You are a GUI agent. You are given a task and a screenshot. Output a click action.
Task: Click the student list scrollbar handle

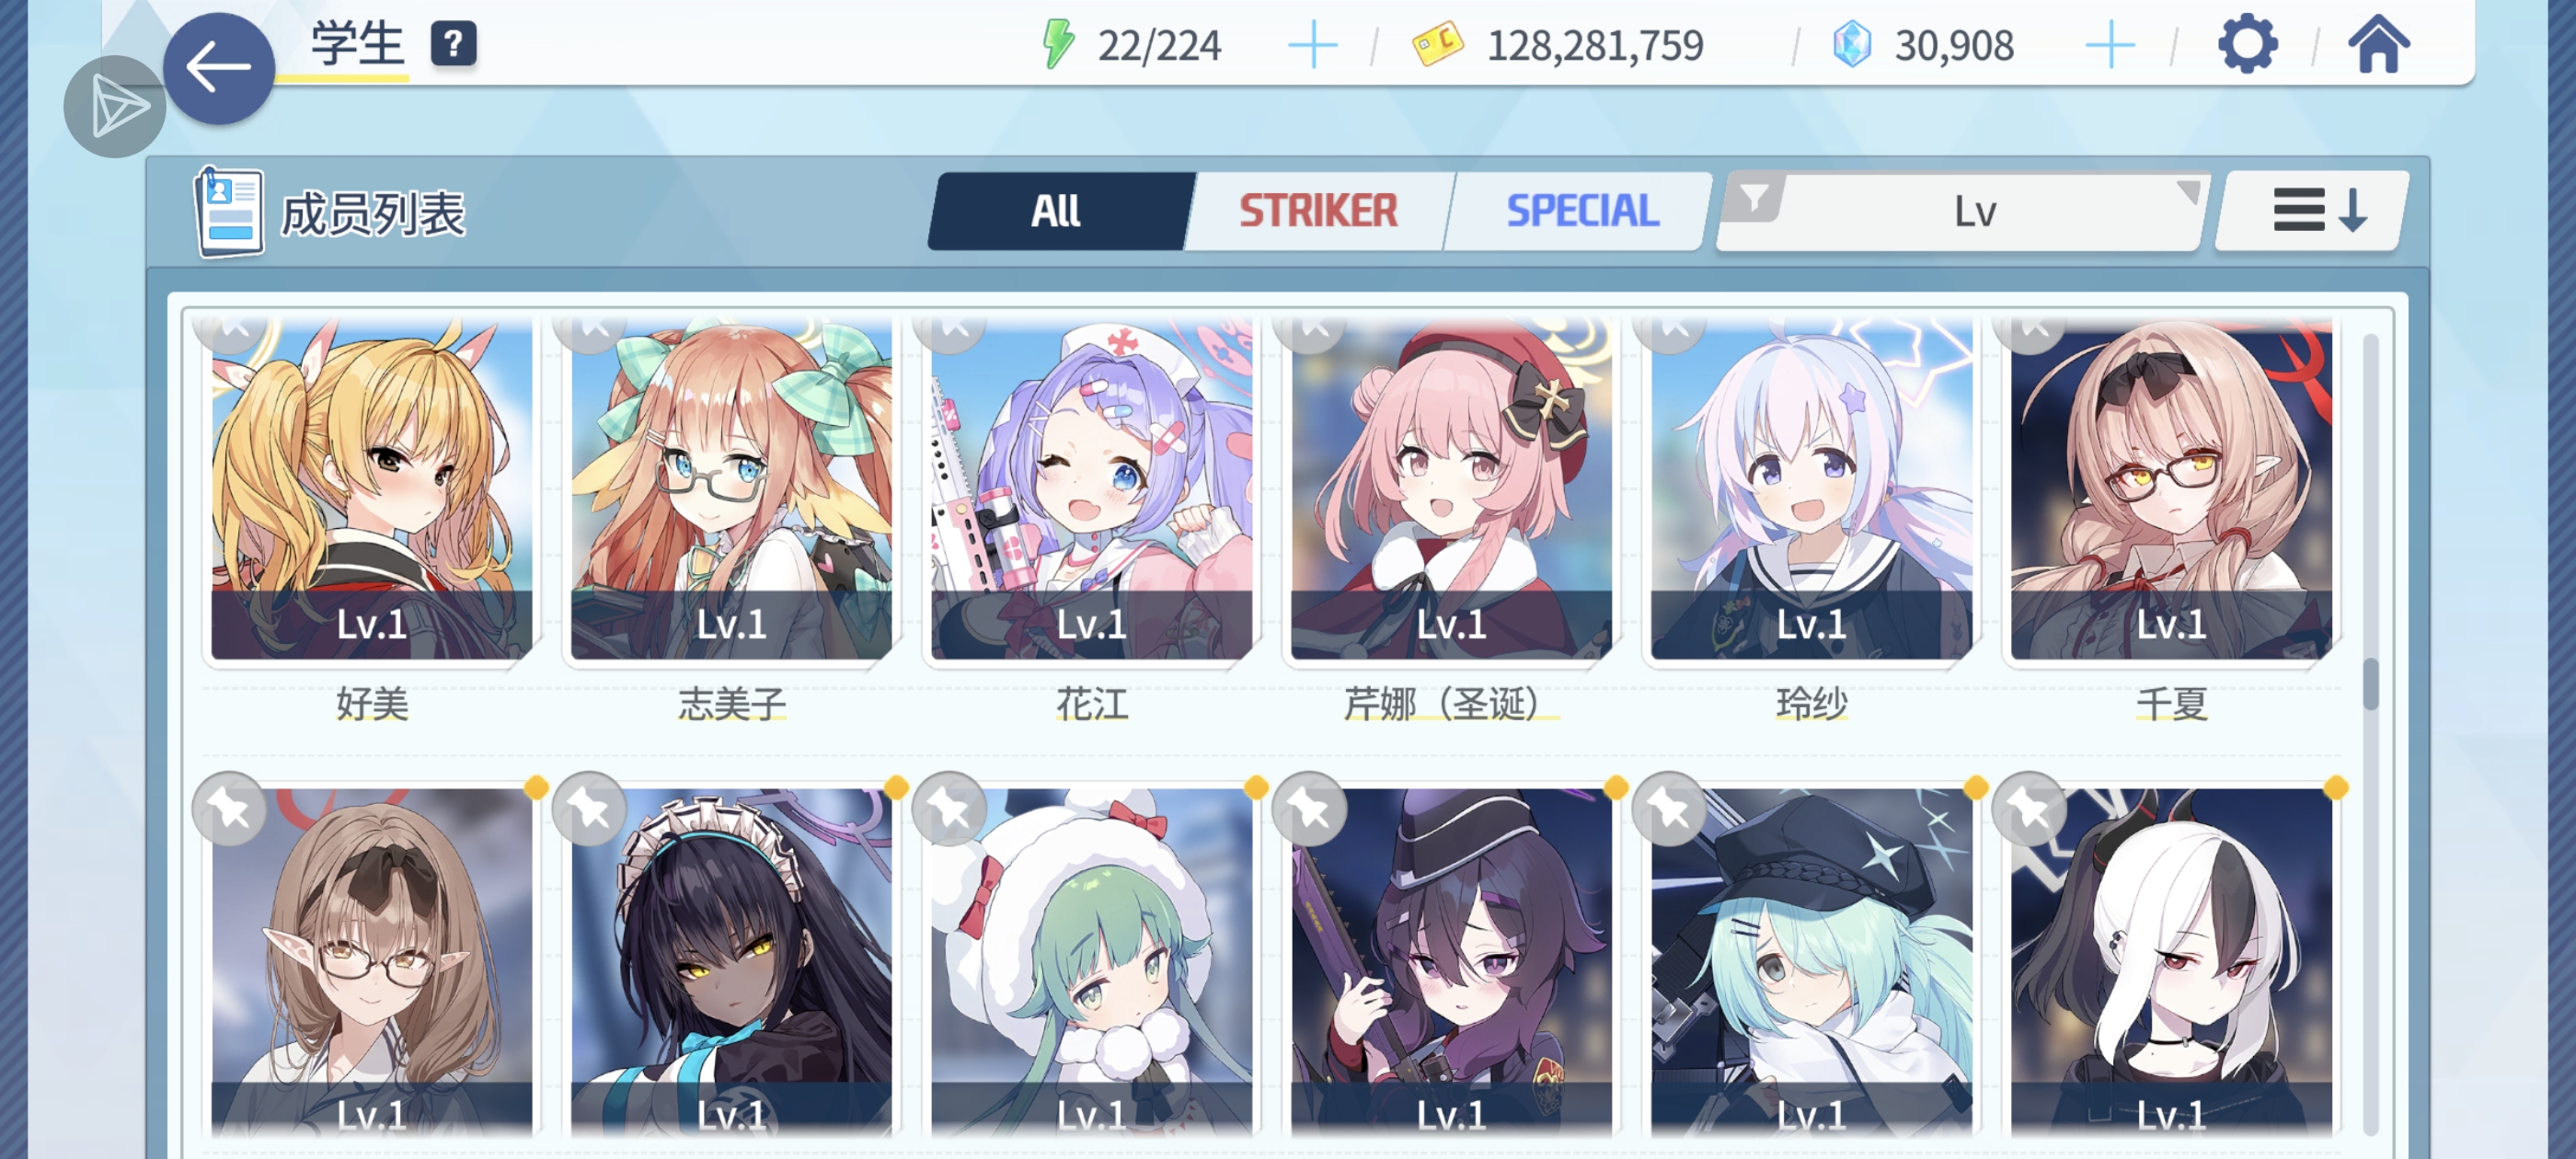2370,685
